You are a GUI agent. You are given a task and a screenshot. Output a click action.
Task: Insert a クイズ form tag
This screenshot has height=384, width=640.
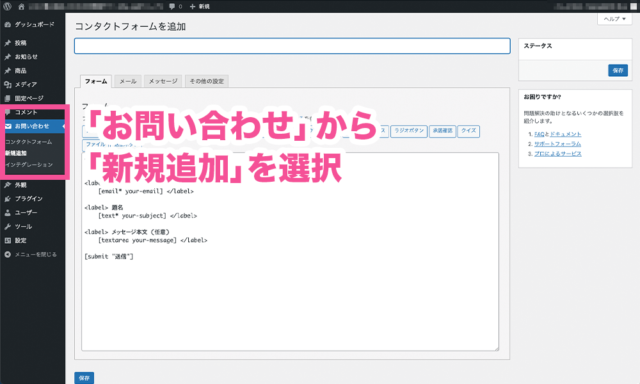click(x=469, y=131)
